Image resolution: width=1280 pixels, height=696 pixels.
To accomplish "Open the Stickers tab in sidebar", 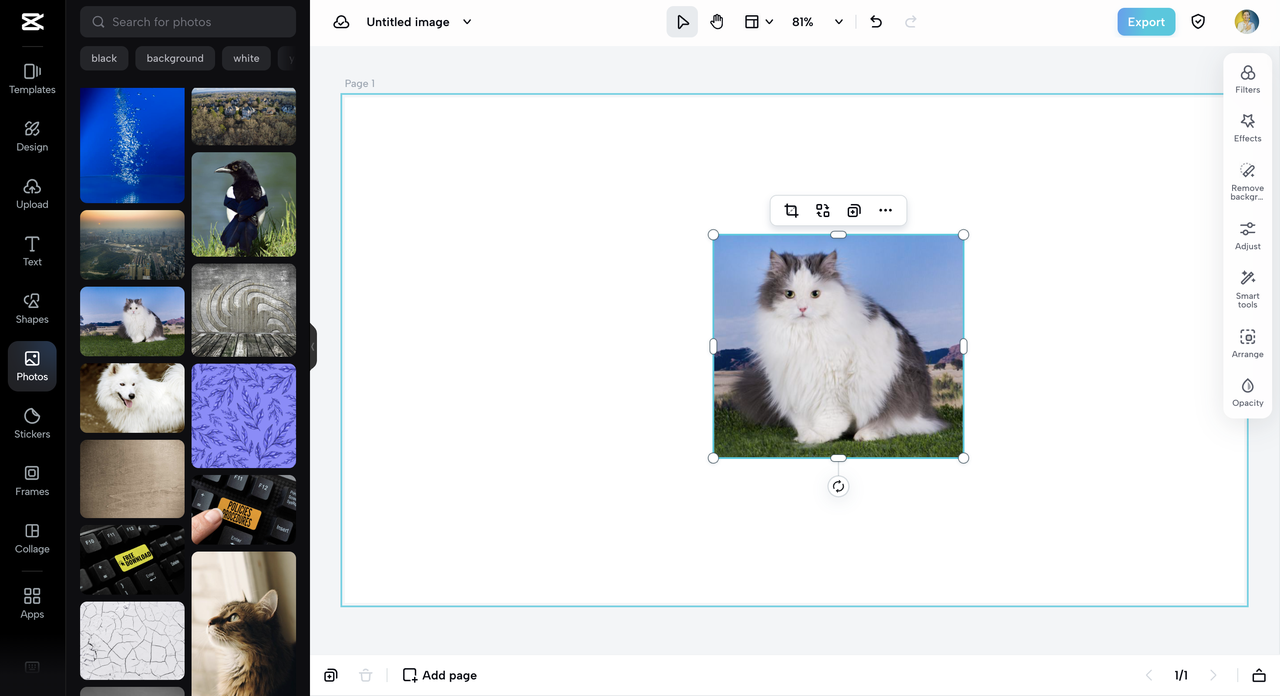I will coord(32,423).
